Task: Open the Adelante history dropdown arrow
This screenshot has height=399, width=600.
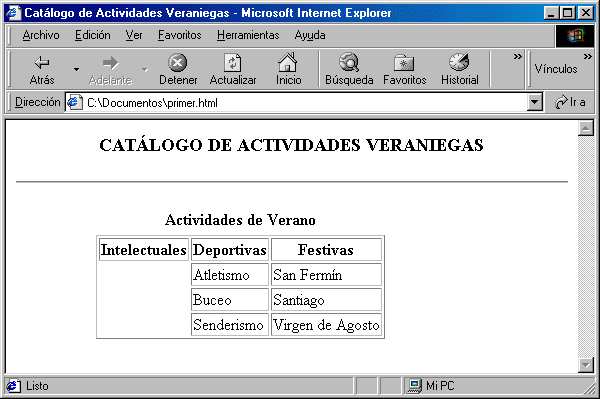Action: pos(145,69)
